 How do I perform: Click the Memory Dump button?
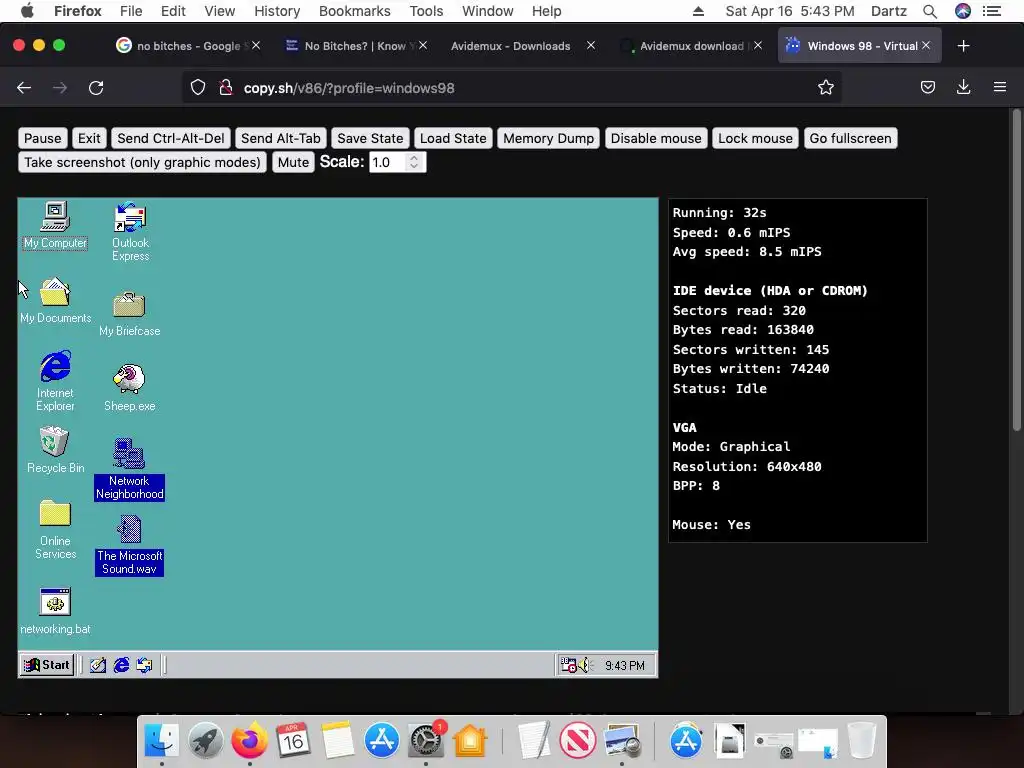[549, 138]
